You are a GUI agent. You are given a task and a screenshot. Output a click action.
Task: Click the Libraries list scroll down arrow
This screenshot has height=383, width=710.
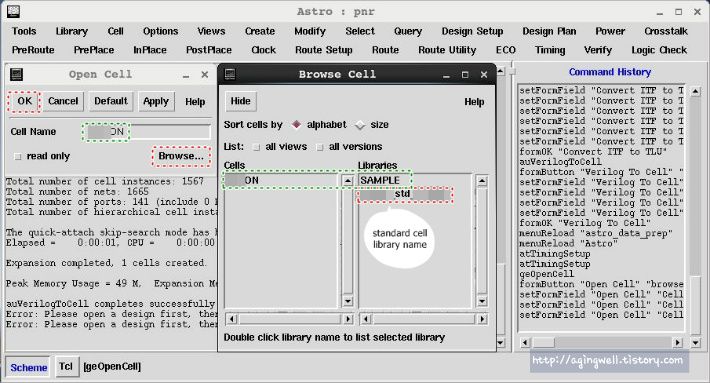[482, 301]
